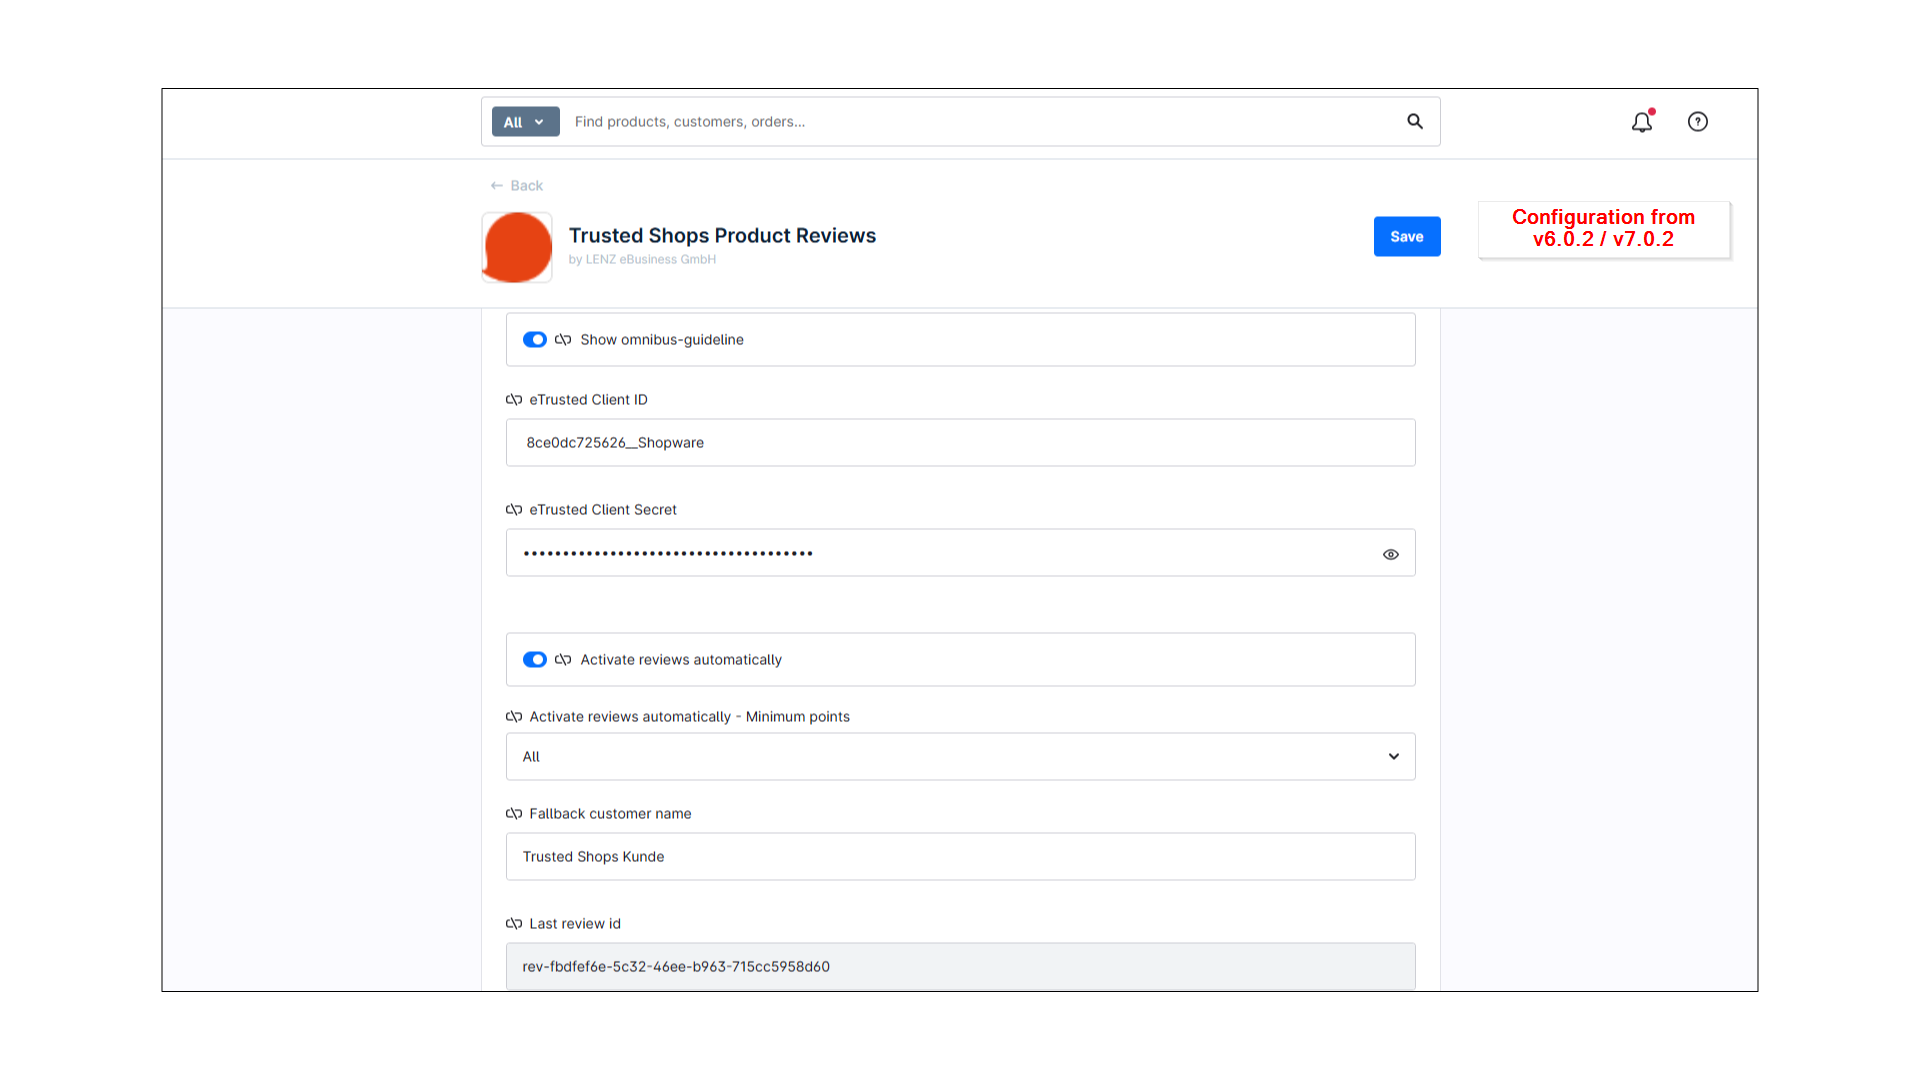
Task: Reveal the eTrusted Client Secret with eye icon
Action: coord(1391,554)
